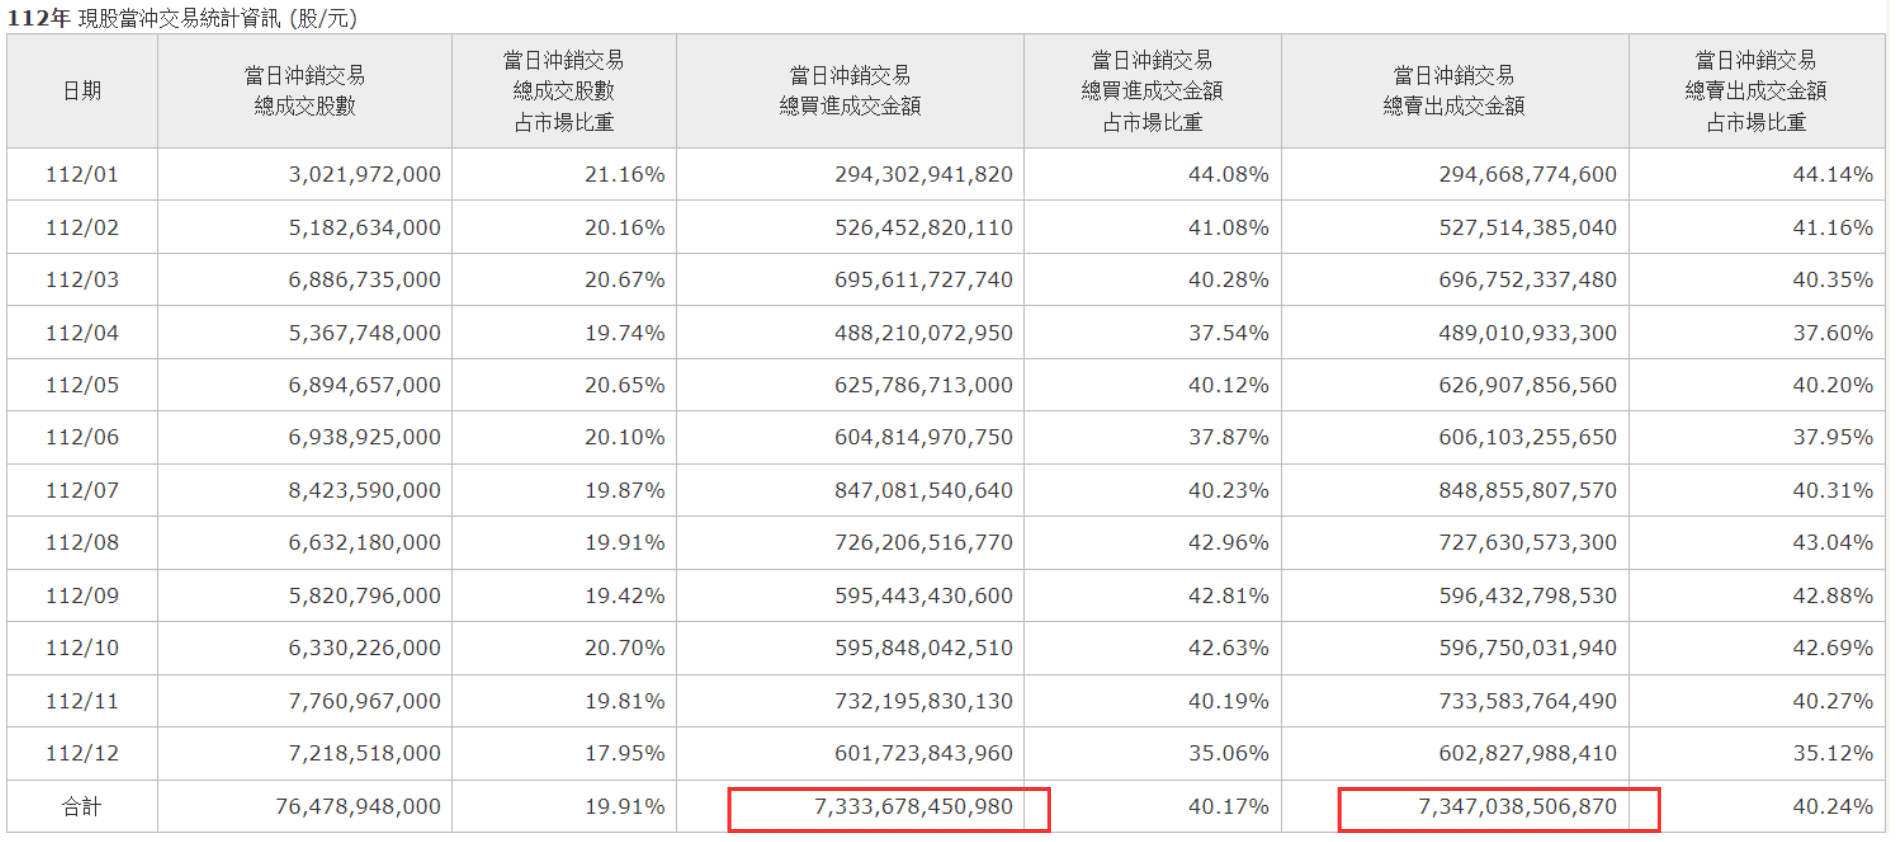This screenshot has width=1896, height=842.
Task: Click the 43.04% cell in the 112/08 row
Action: coord(1832,542)
